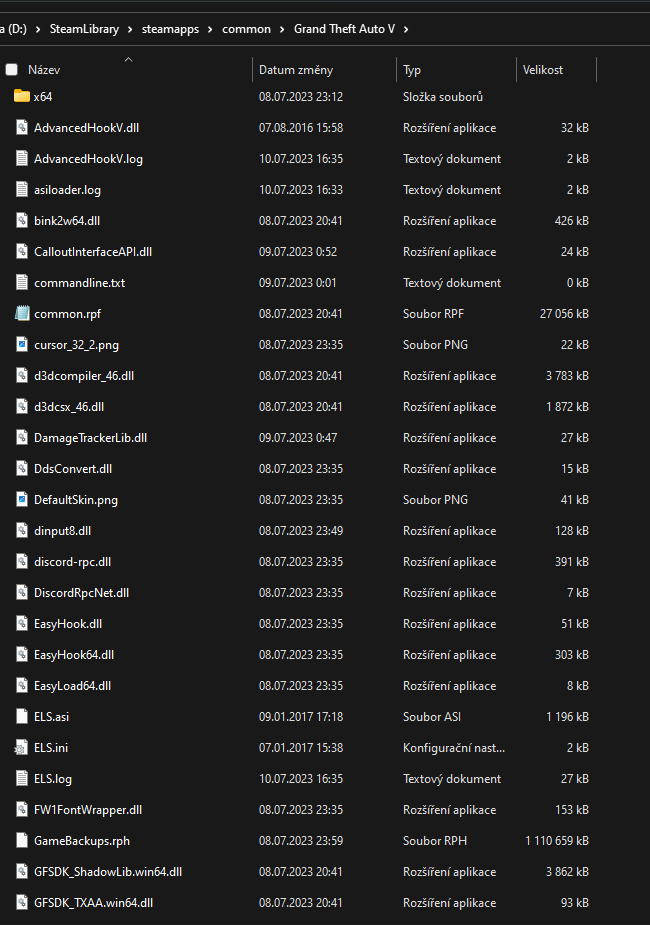Click the Soubor ASI type cell
The image size is (650, 925).
point(432,717)
